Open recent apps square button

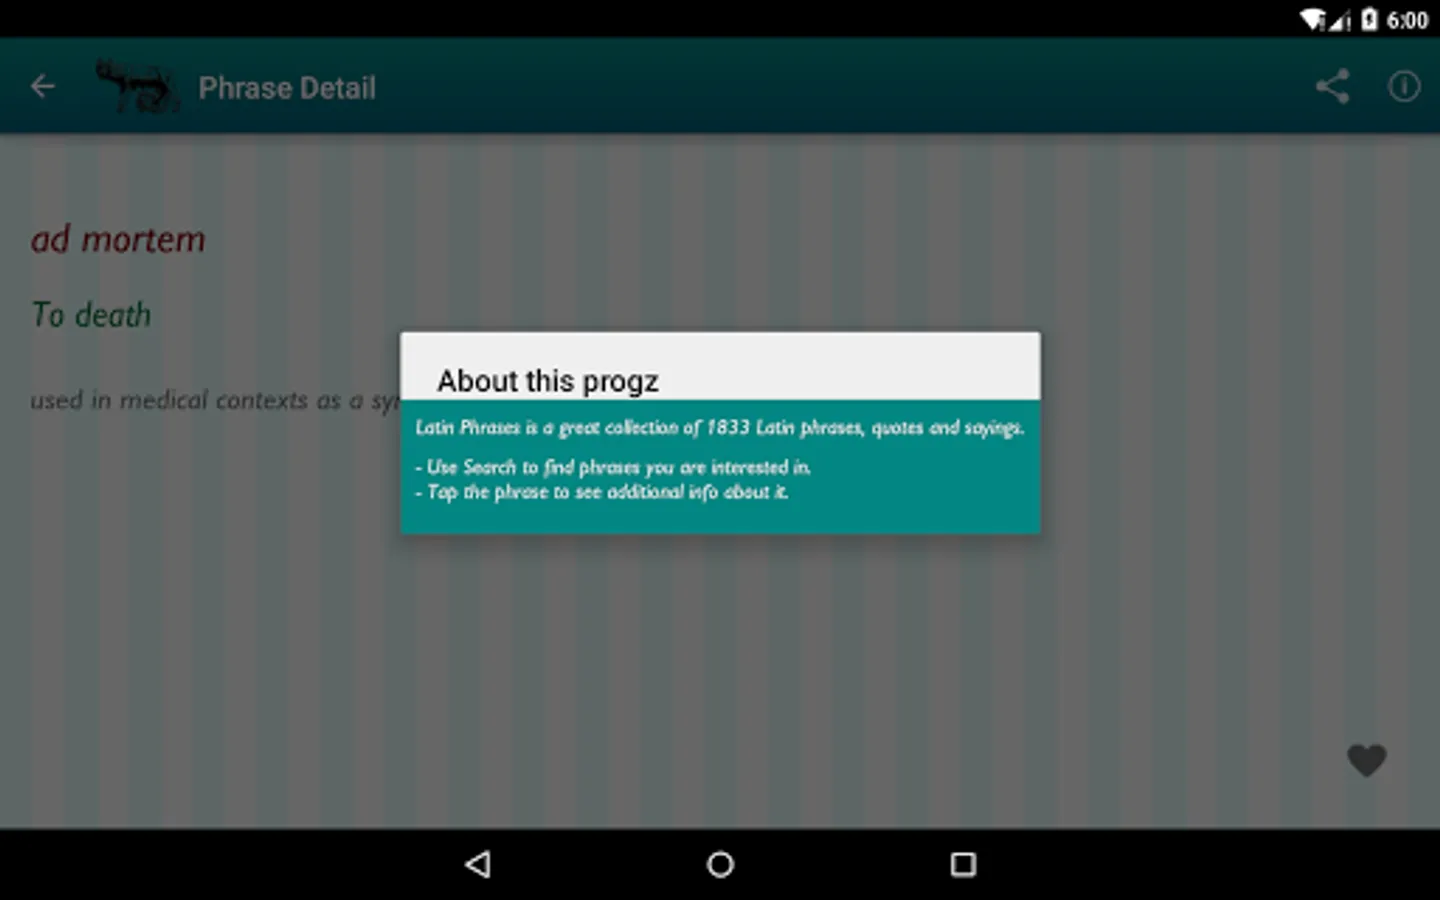pos(962,864)
